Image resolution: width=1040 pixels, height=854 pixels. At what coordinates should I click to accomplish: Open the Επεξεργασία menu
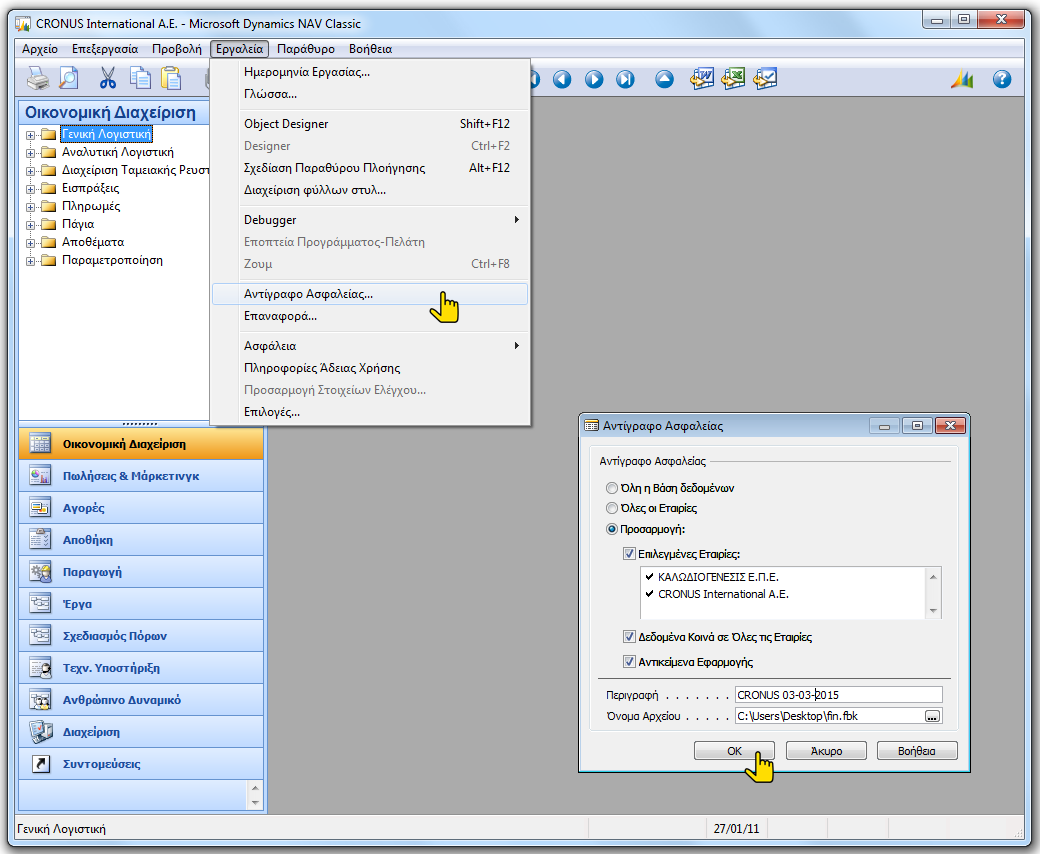105,49
